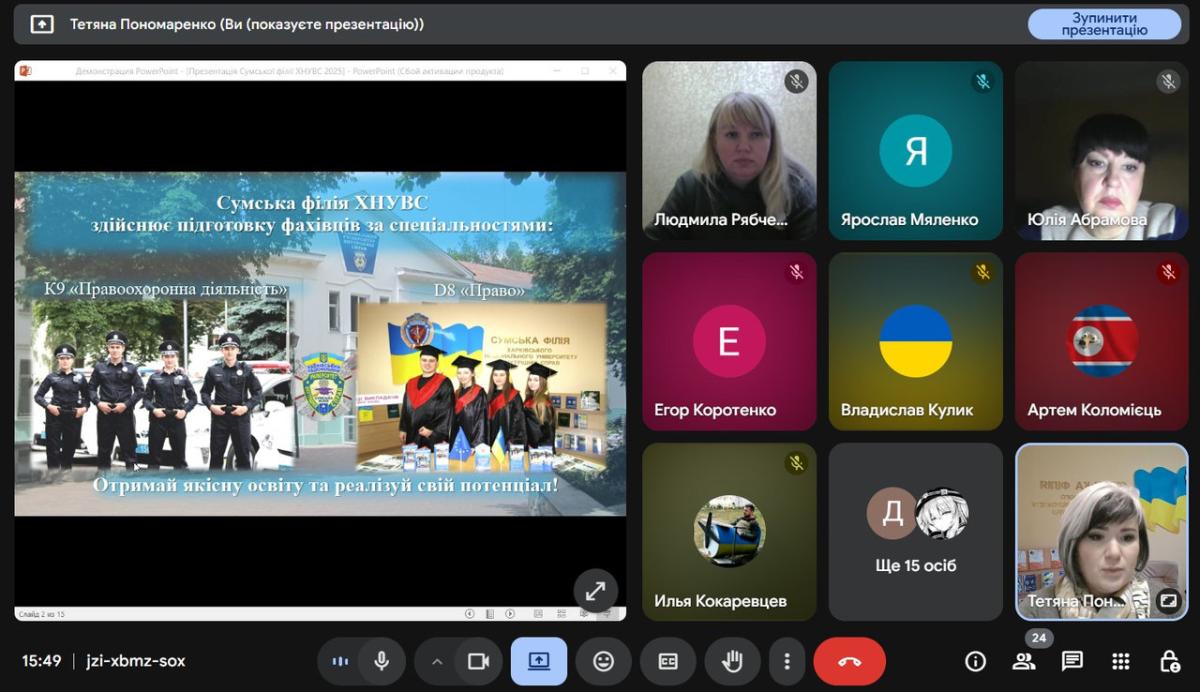
Task: Open the activities grid icon
Action: point(1121,661)
